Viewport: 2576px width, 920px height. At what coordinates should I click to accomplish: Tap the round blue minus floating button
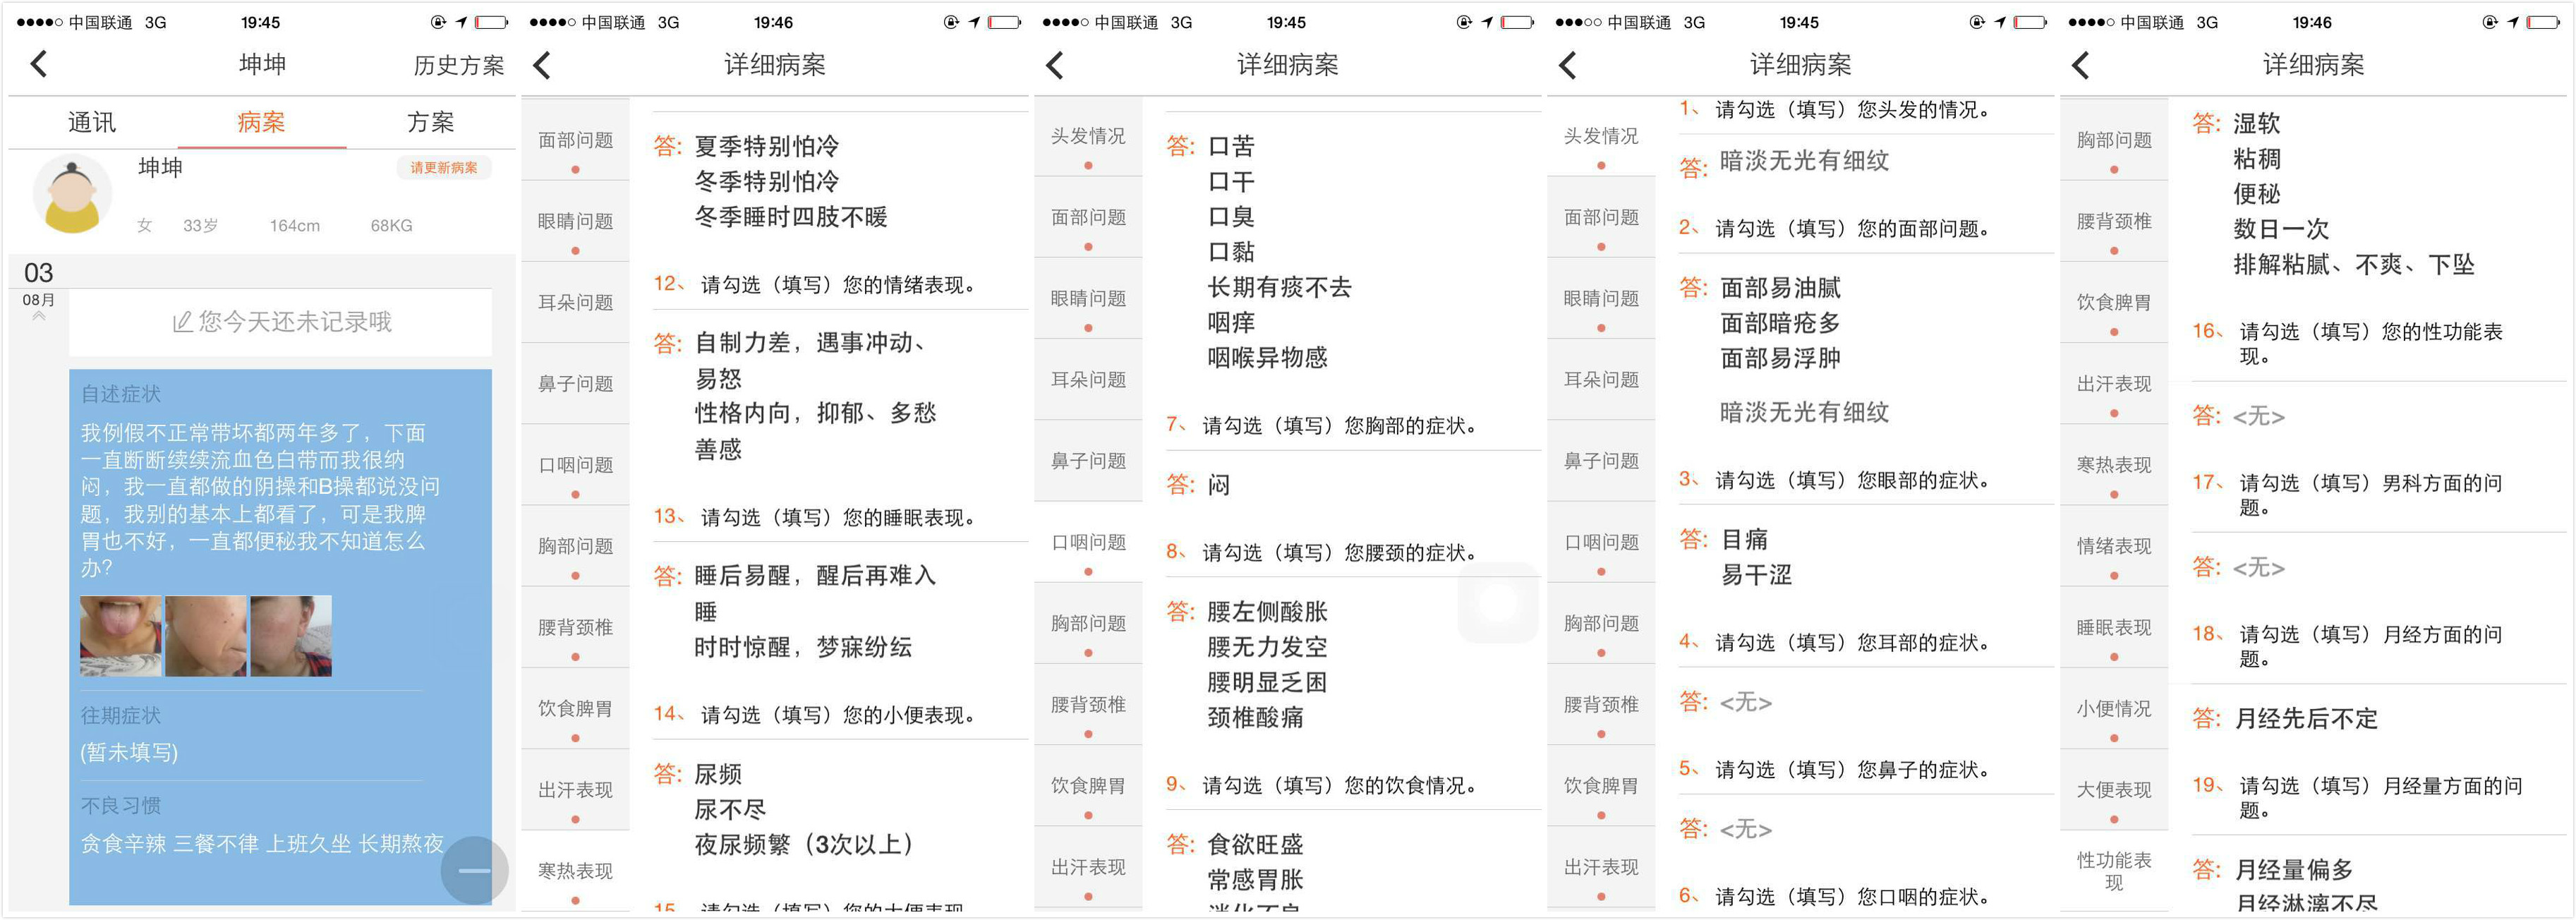click(x=474, y=870)
